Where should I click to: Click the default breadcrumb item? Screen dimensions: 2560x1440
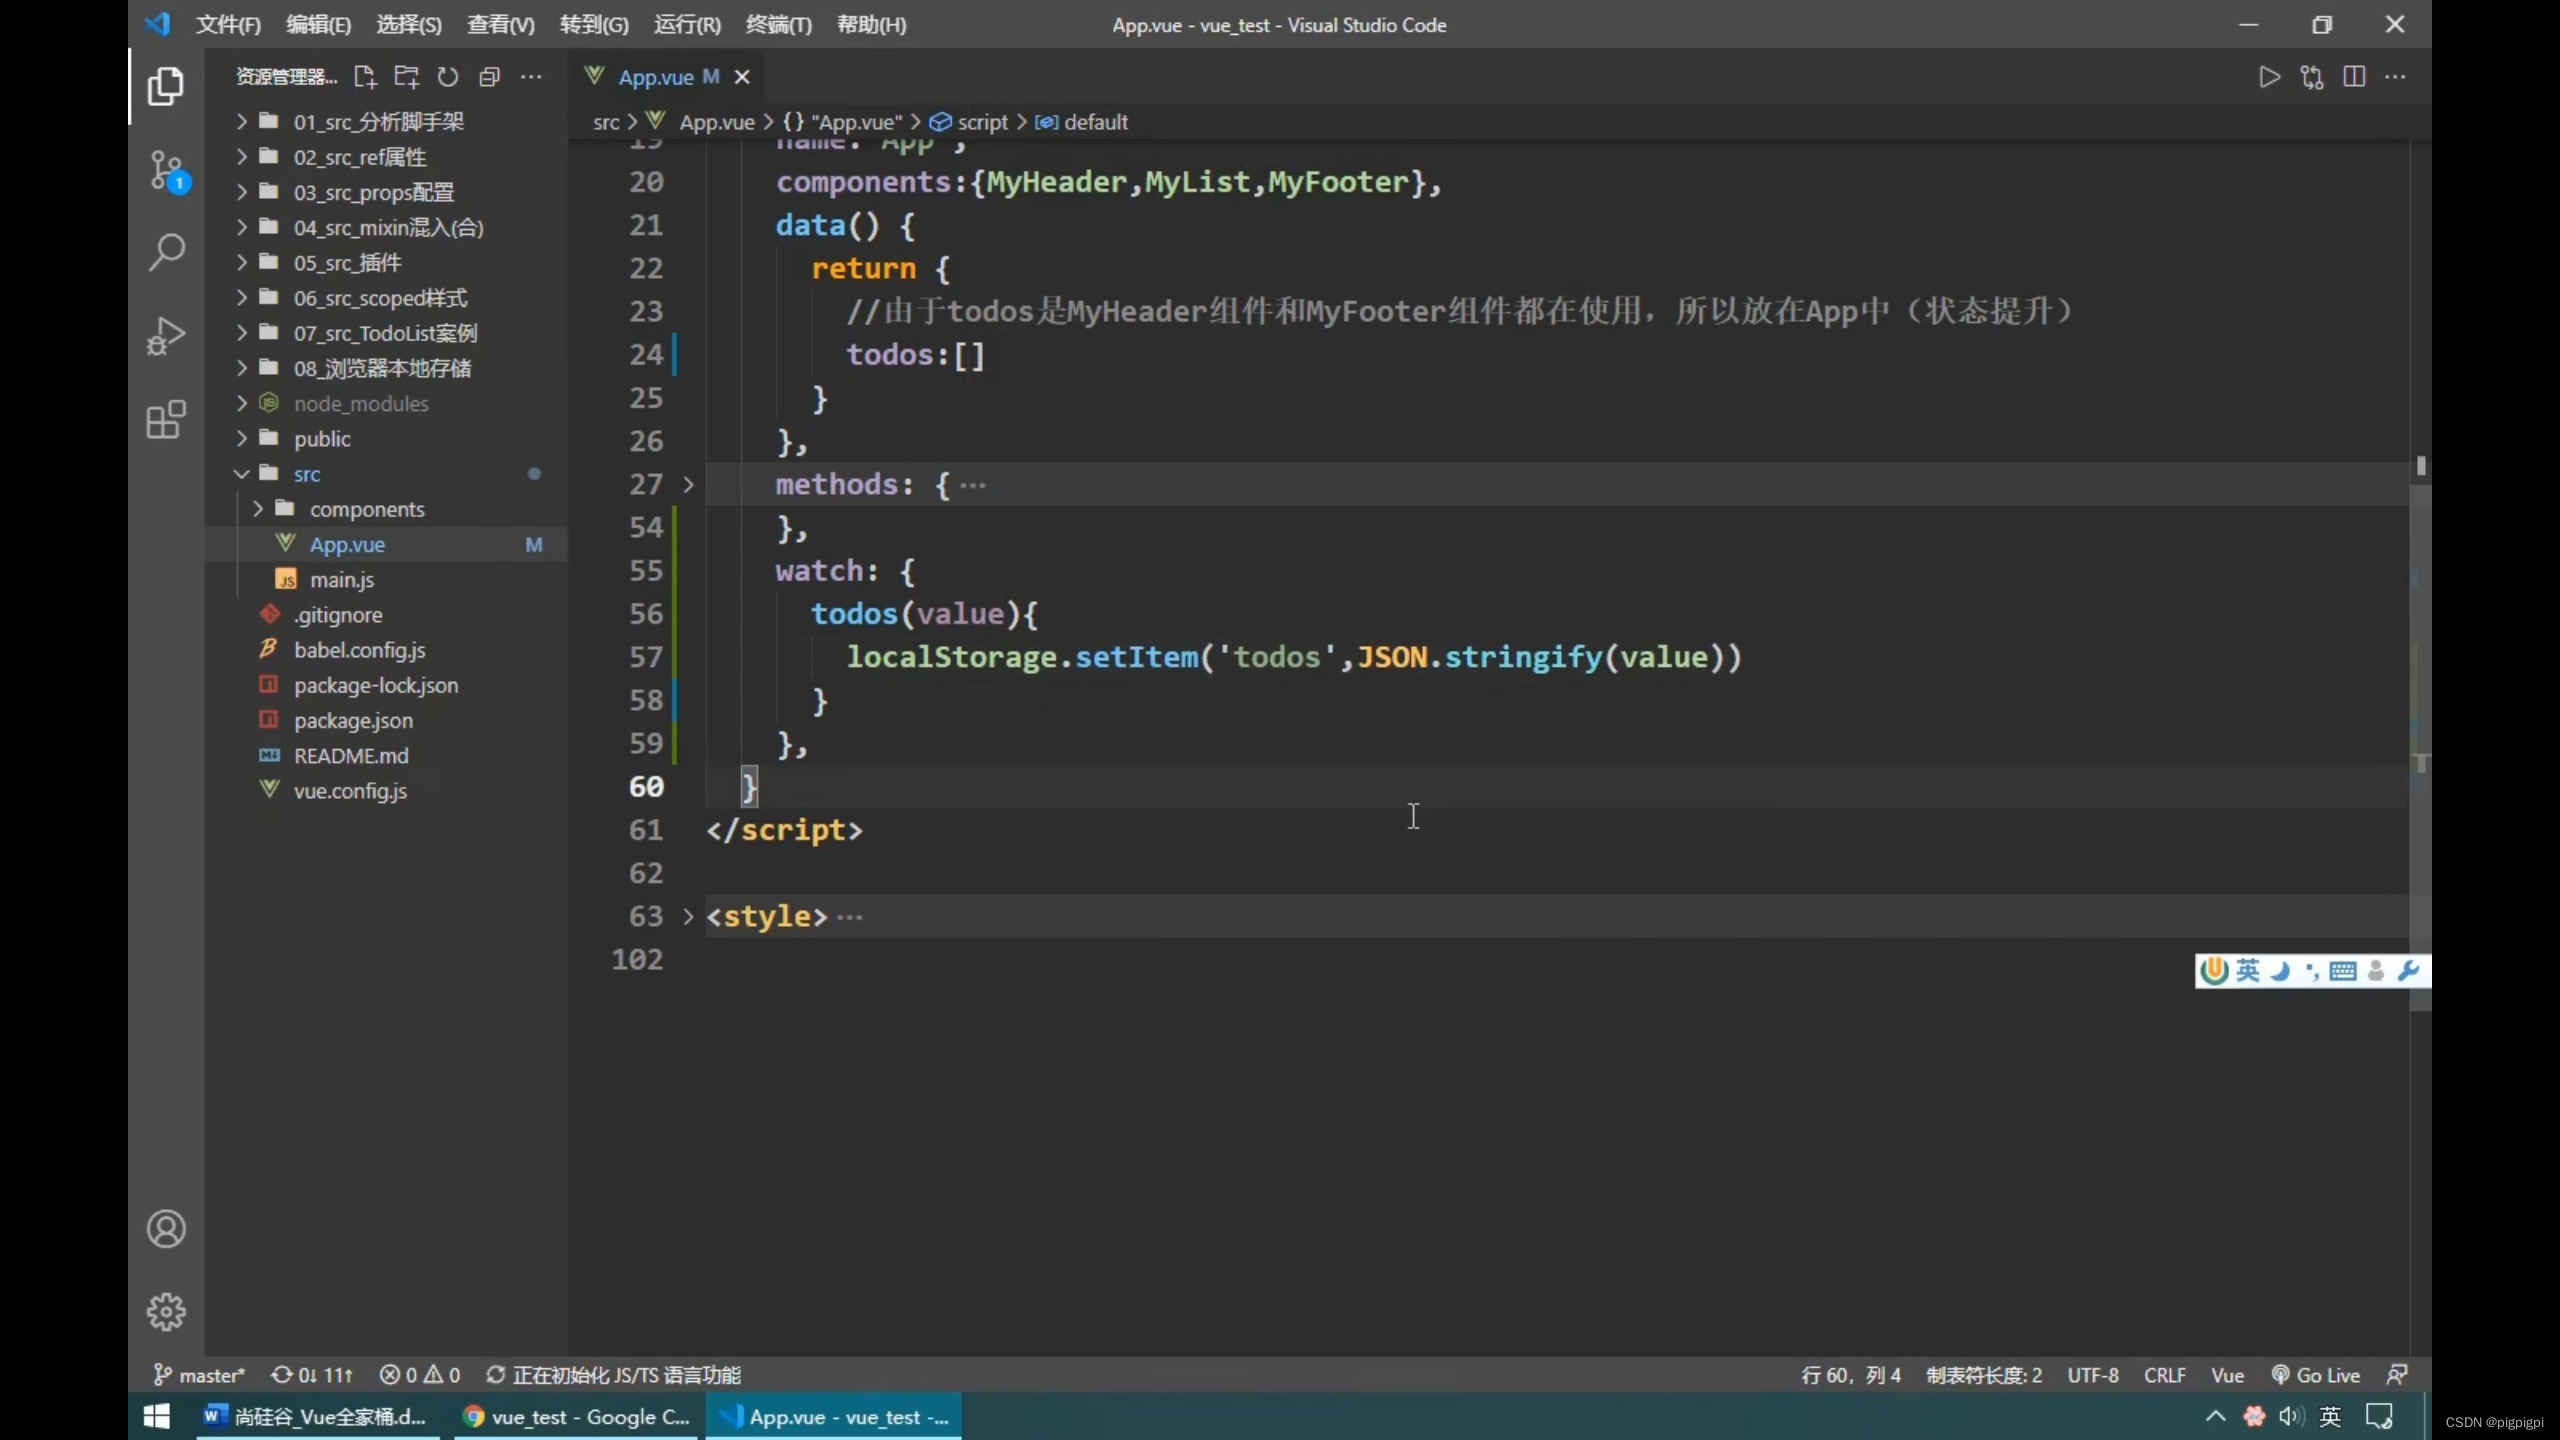[1082, 122]
